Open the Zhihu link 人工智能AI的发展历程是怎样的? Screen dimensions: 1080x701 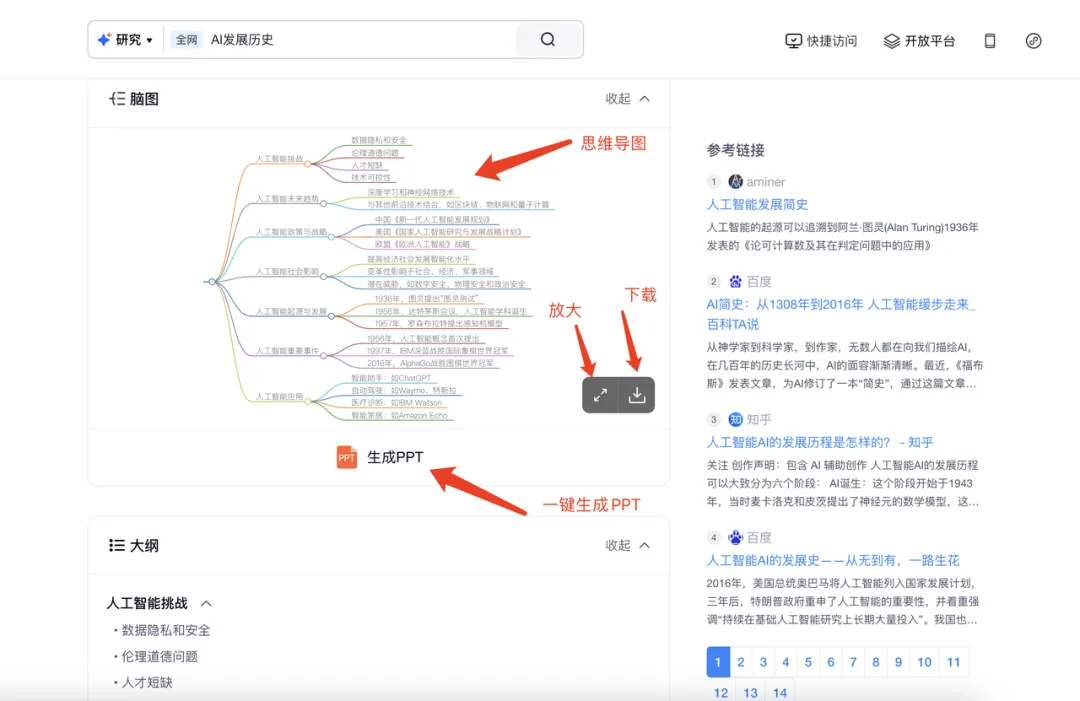pos(820,442)
